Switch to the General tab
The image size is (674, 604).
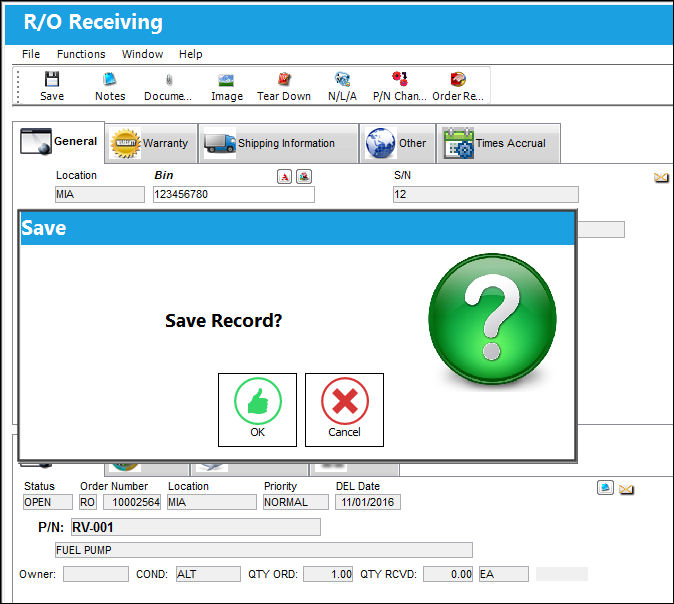pyautogui.click(x=58, y=142)
